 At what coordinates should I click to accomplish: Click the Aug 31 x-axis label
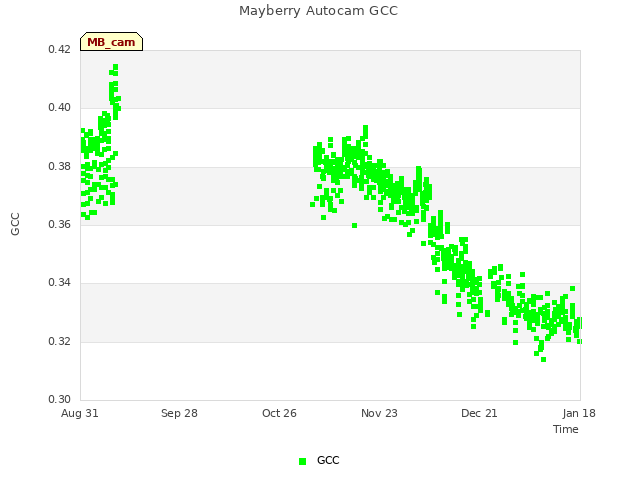80,413
